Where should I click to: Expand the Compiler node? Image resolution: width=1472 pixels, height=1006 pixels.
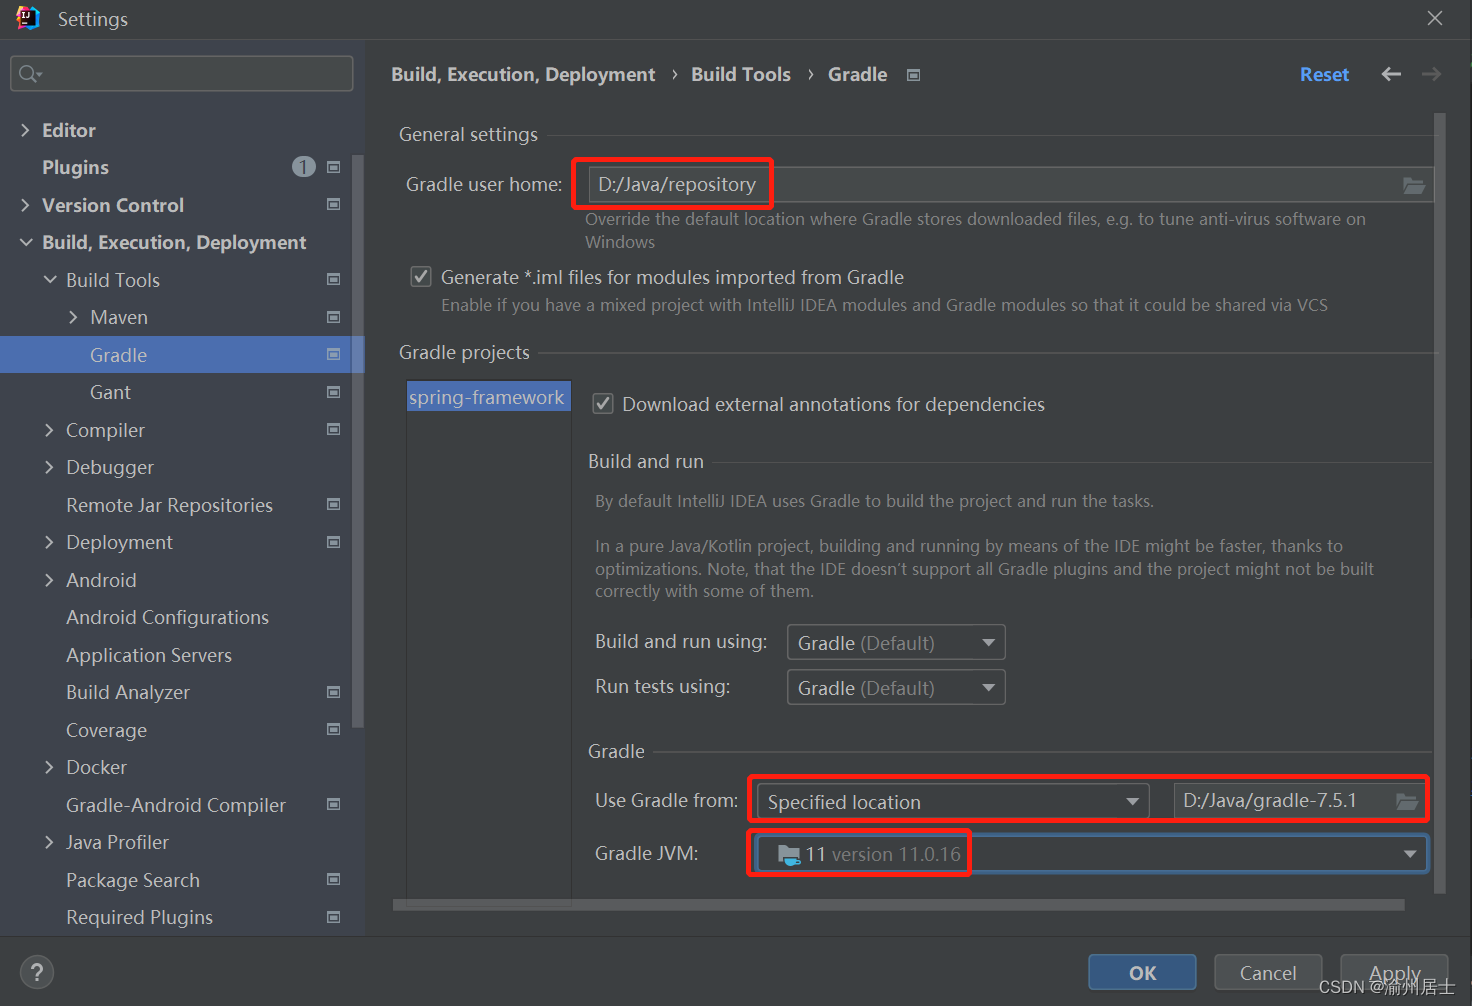coord(49,430)
